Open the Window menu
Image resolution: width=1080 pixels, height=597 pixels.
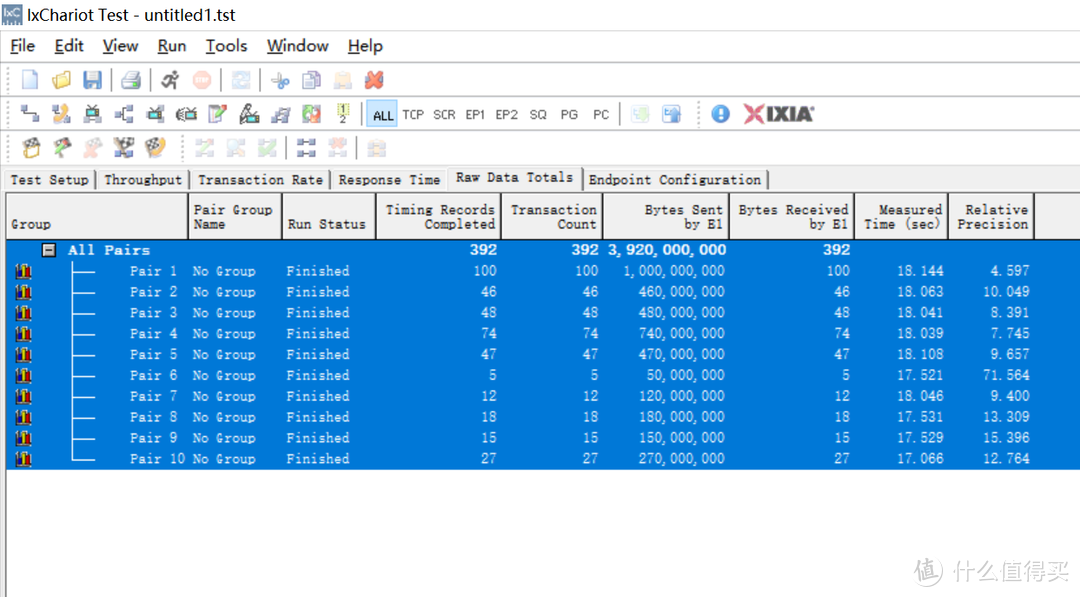297,46
